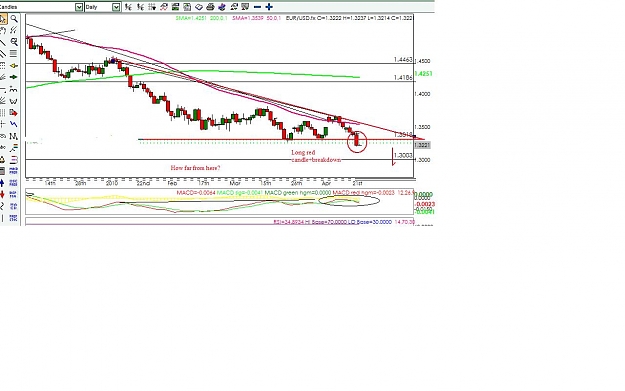
Task: Click the blue up arrow marker tool
Action: (x=2, y=183)
